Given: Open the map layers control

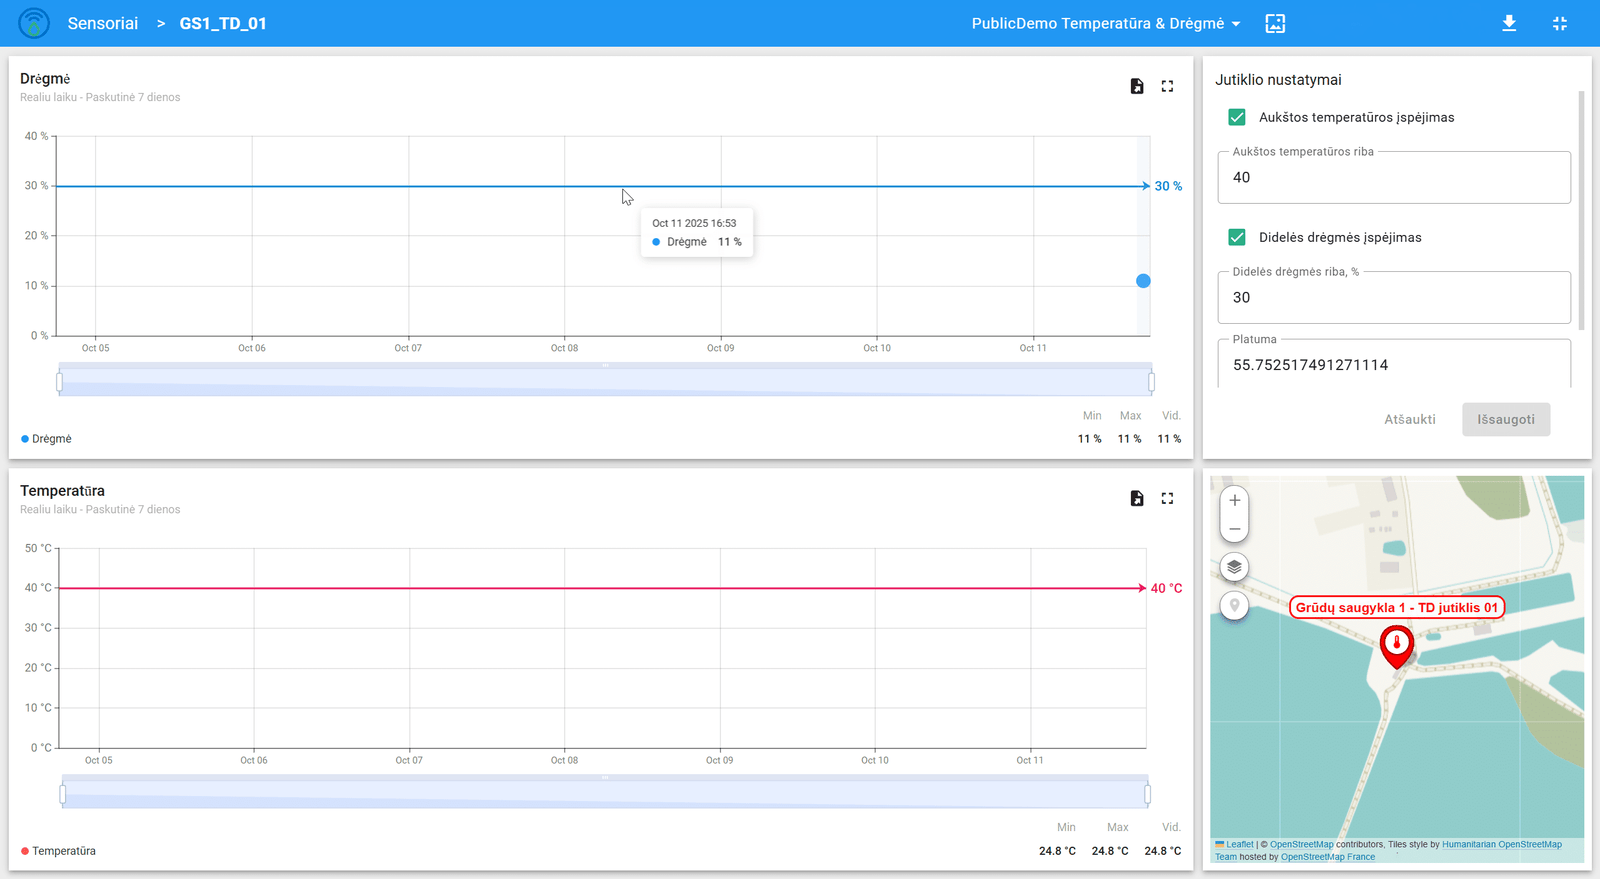Looking at the screenshot, I should point(1234,567).
